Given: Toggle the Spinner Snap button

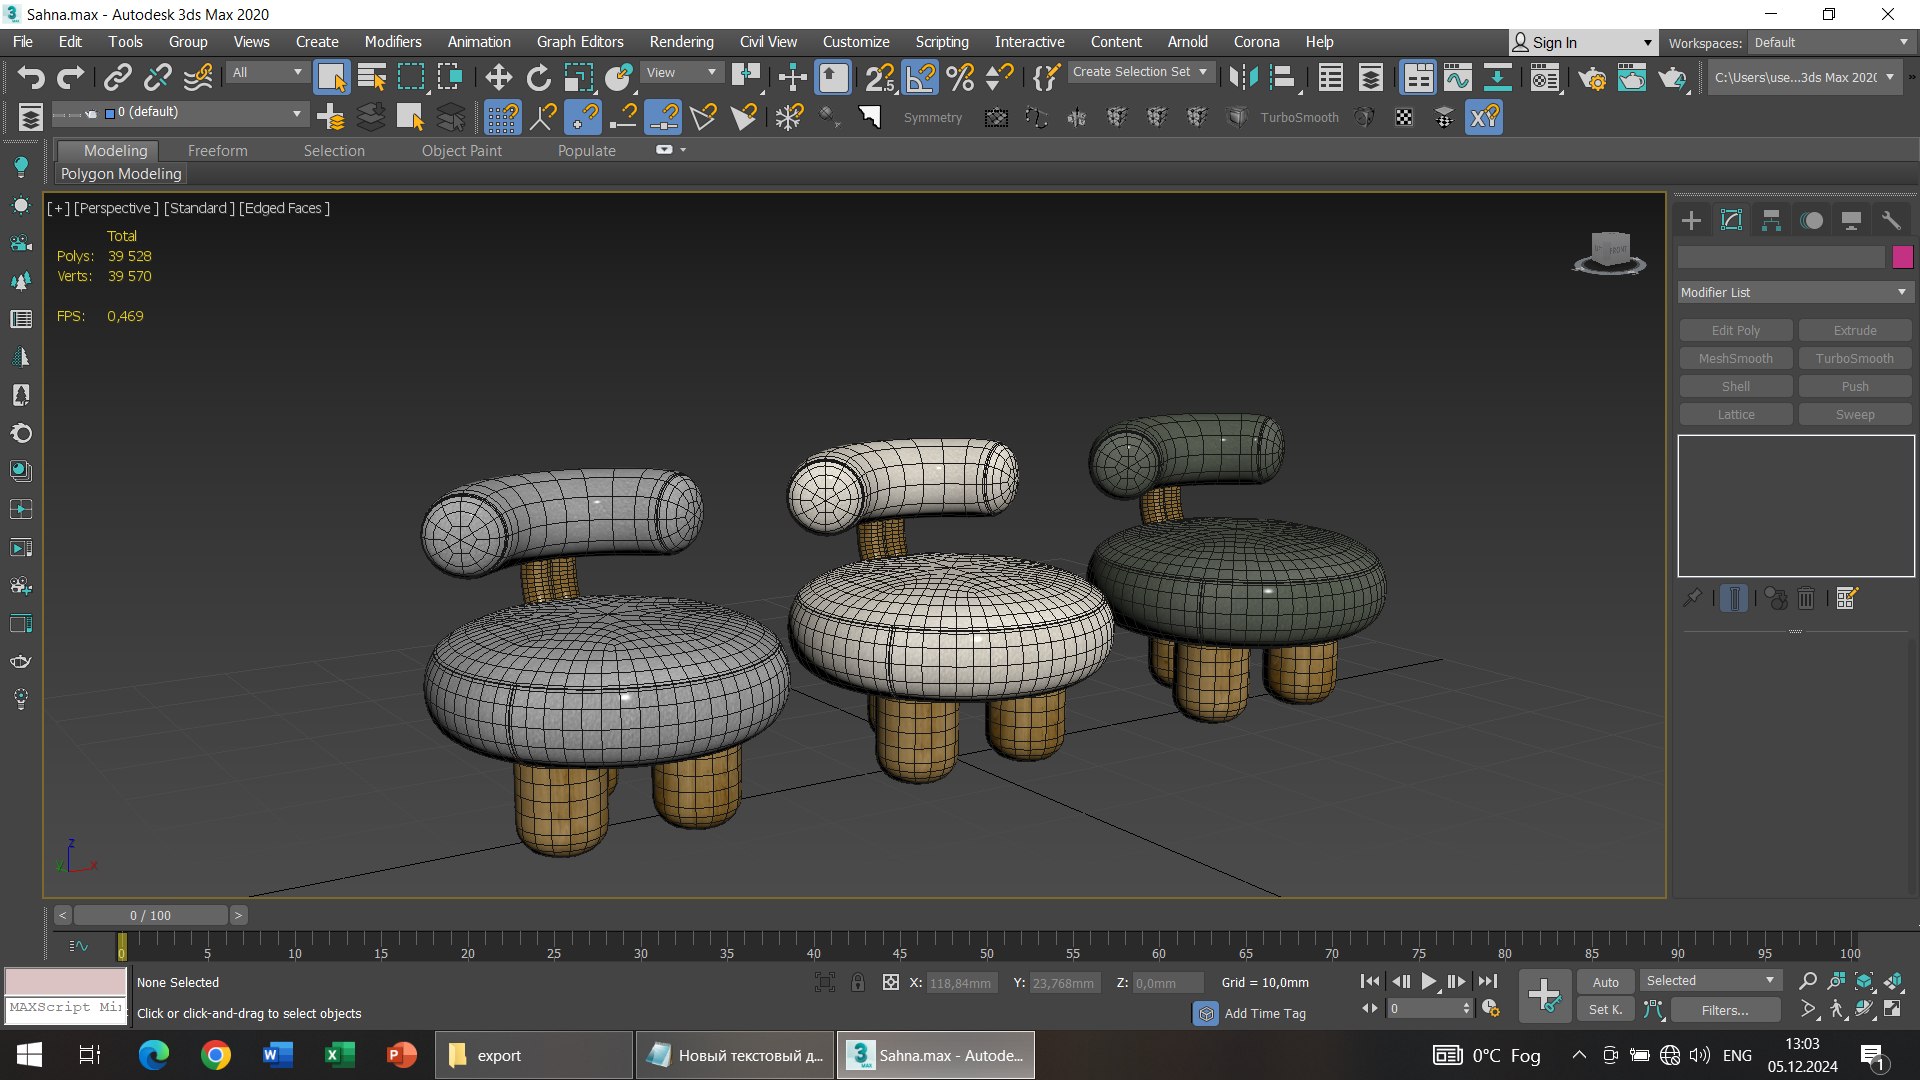Looking at the screenshot, I should (x=999, y=77).
